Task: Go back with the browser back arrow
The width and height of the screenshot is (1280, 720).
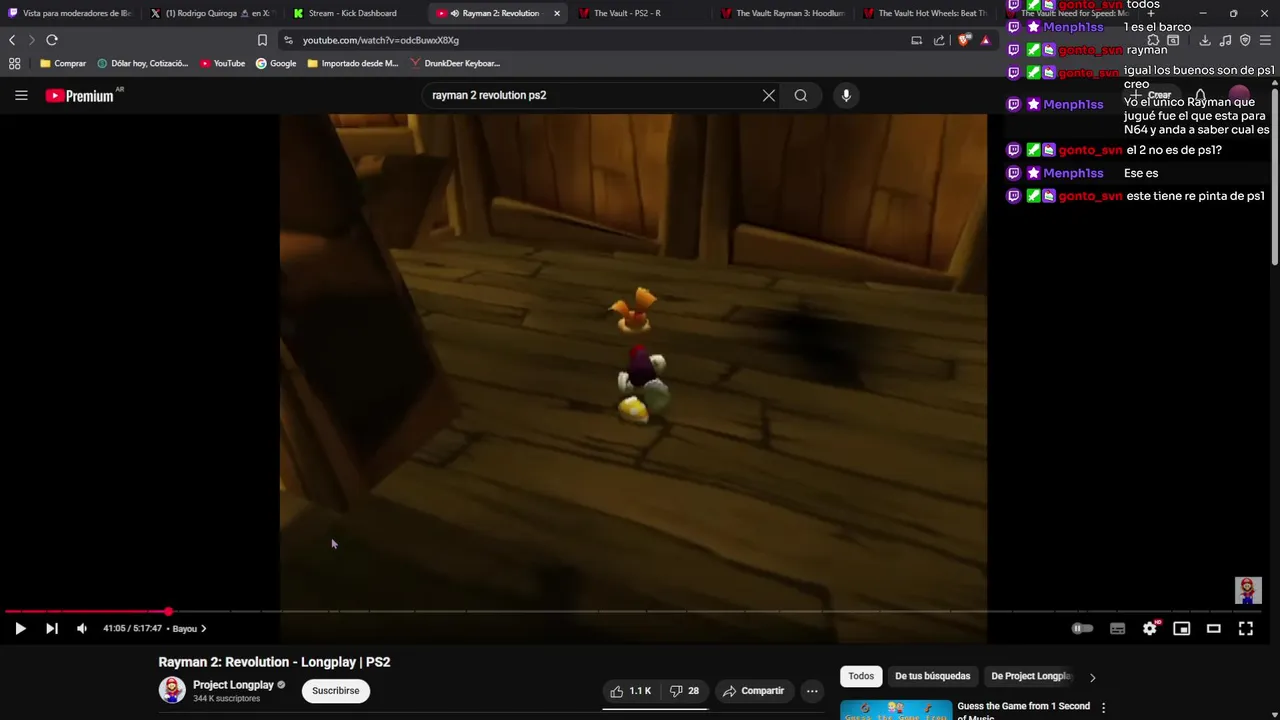Action: coord(12,40)
